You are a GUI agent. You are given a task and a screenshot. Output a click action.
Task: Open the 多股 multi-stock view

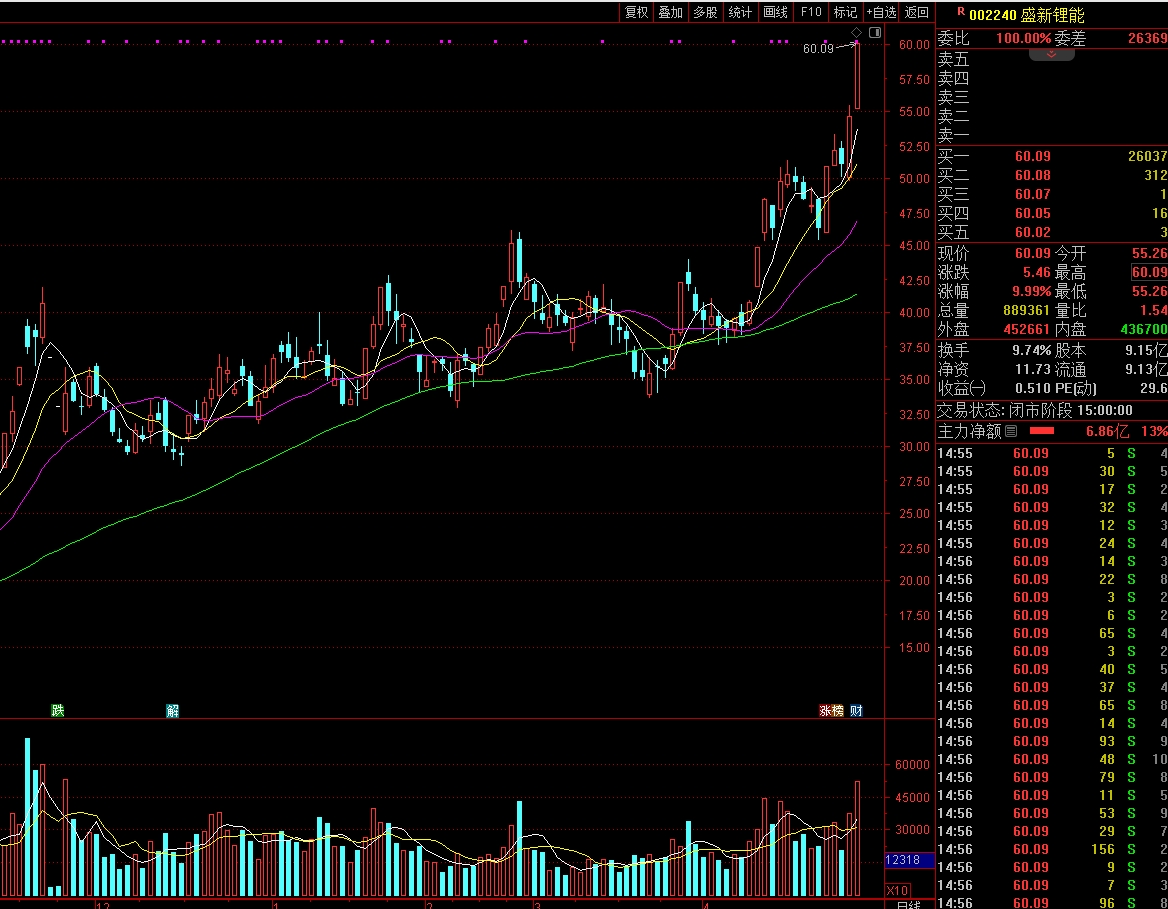pyautogui.click(x=705, y=12)
